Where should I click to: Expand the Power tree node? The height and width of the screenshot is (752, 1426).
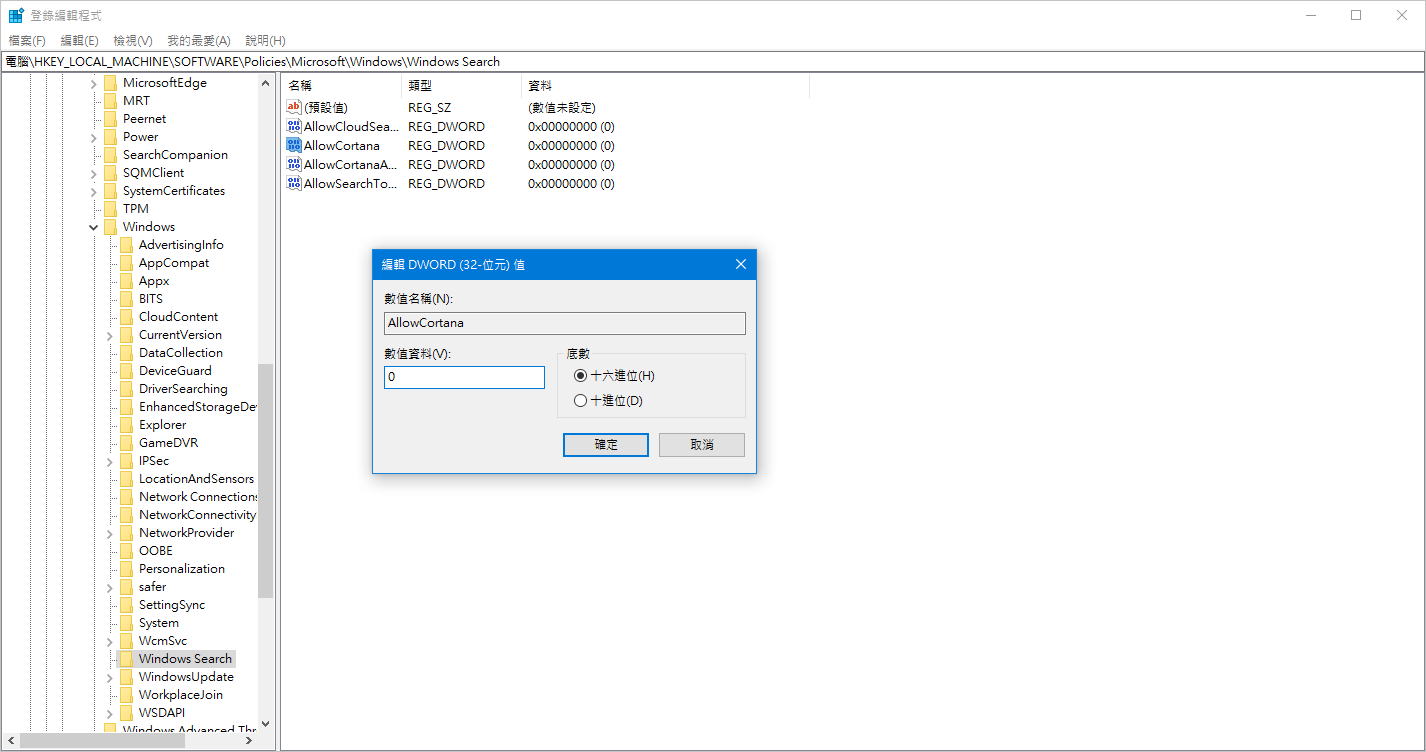tap(94, 137)
